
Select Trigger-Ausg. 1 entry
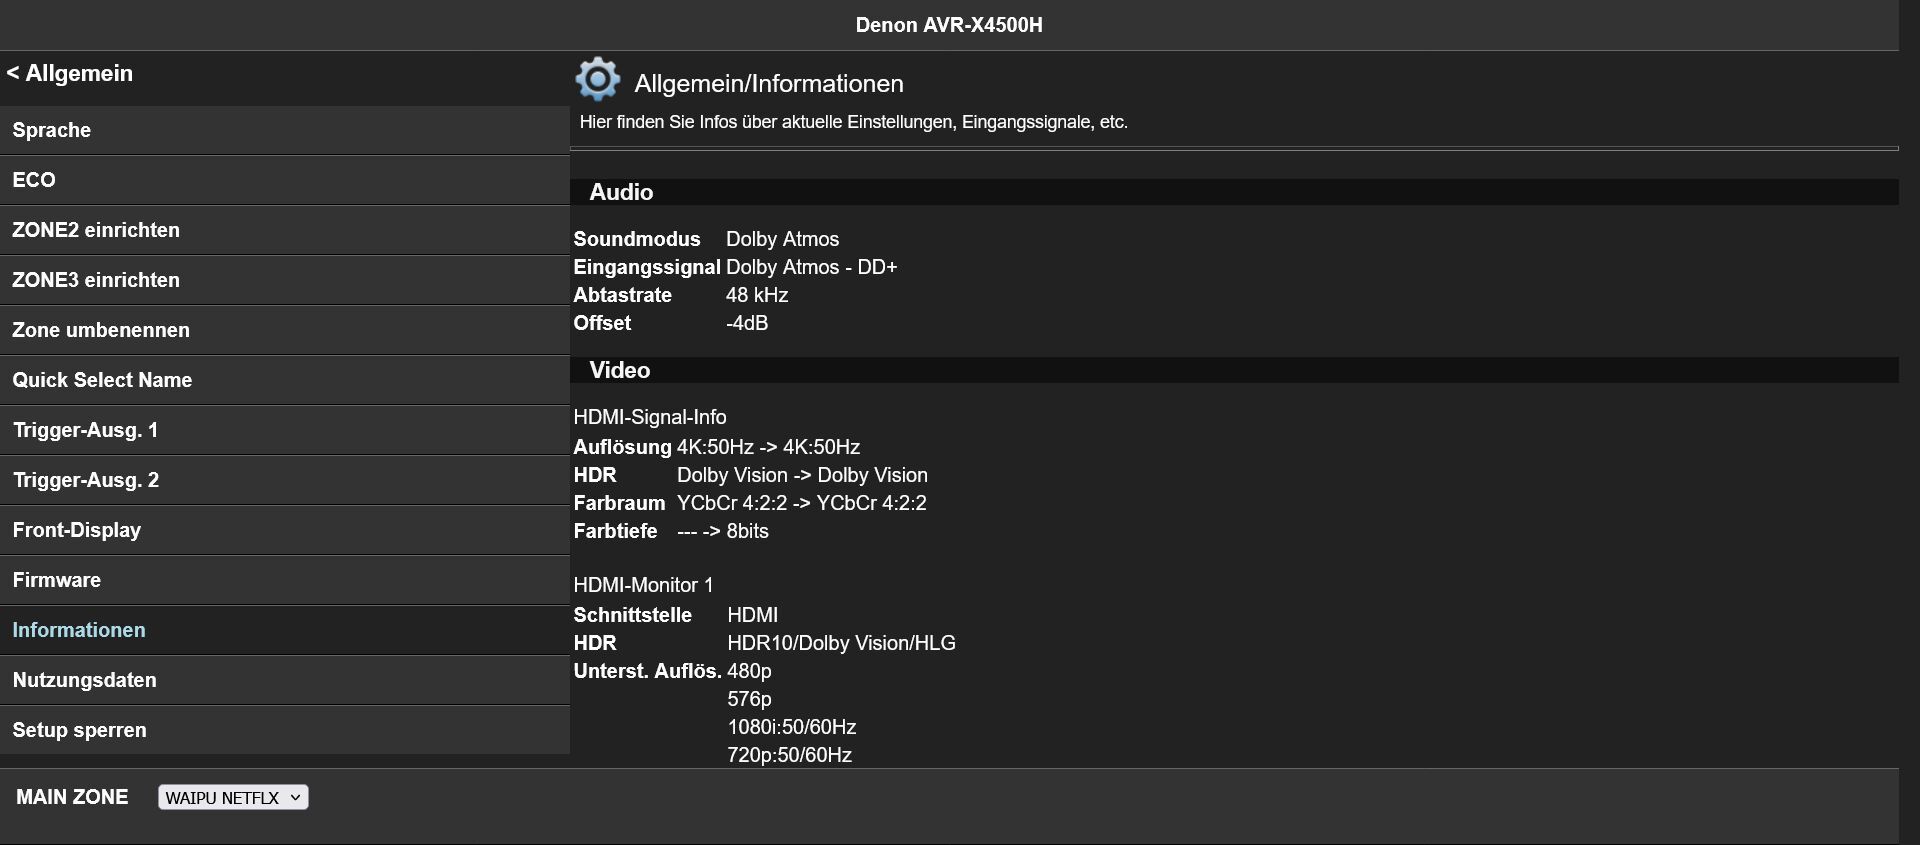[x=85, y=430]
